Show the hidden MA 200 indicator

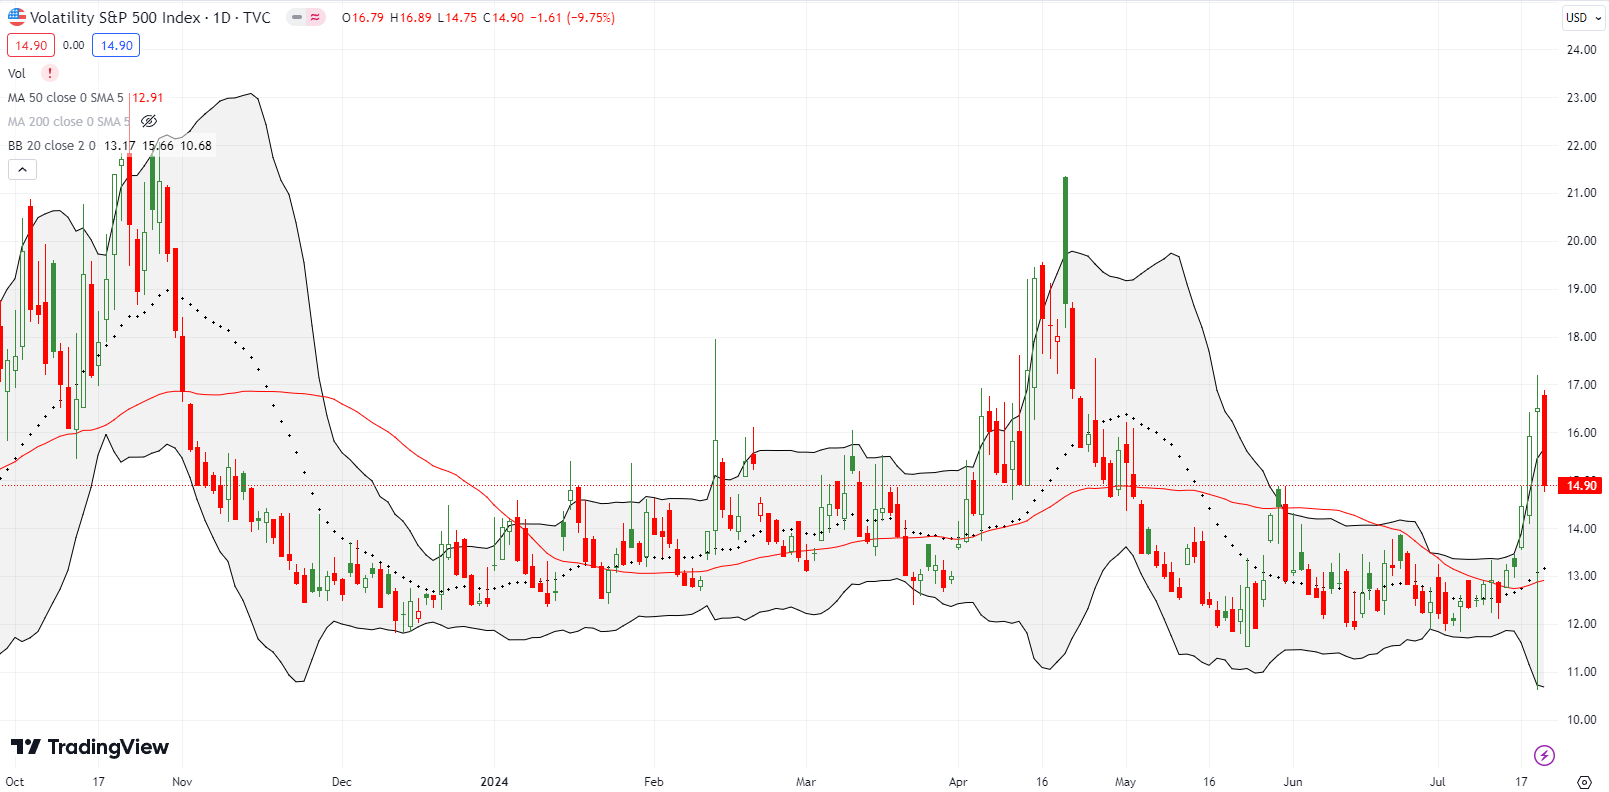149,121
